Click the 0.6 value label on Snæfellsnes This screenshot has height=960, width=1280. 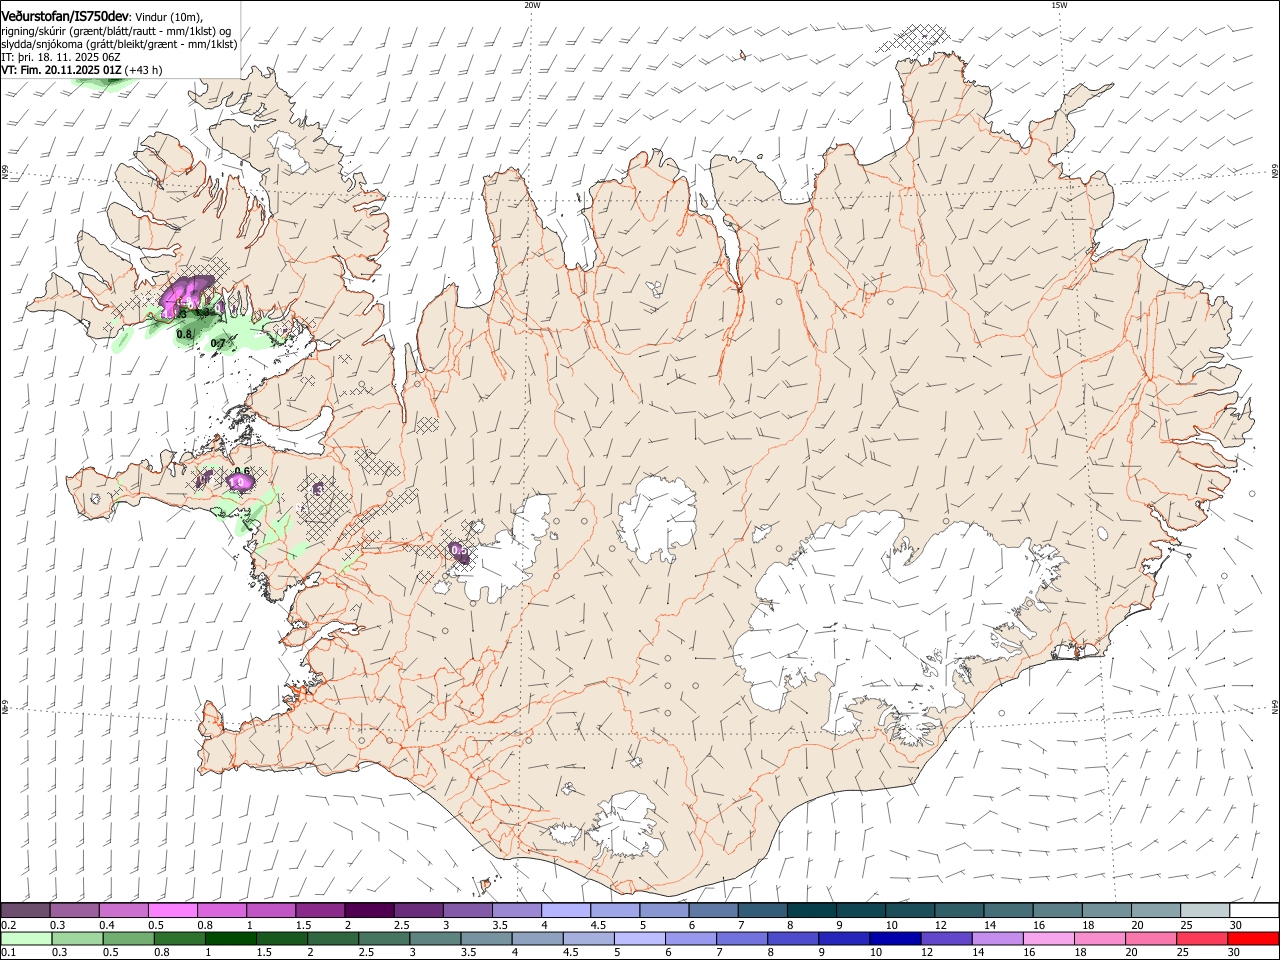click(x=241, y=471)
